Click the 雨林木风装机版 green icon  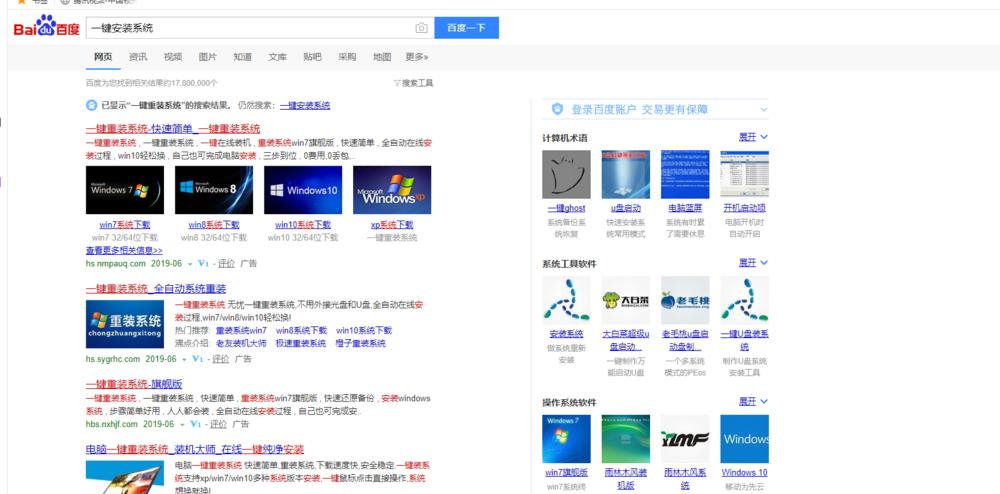pyautogui.click(x=626, y=439)
